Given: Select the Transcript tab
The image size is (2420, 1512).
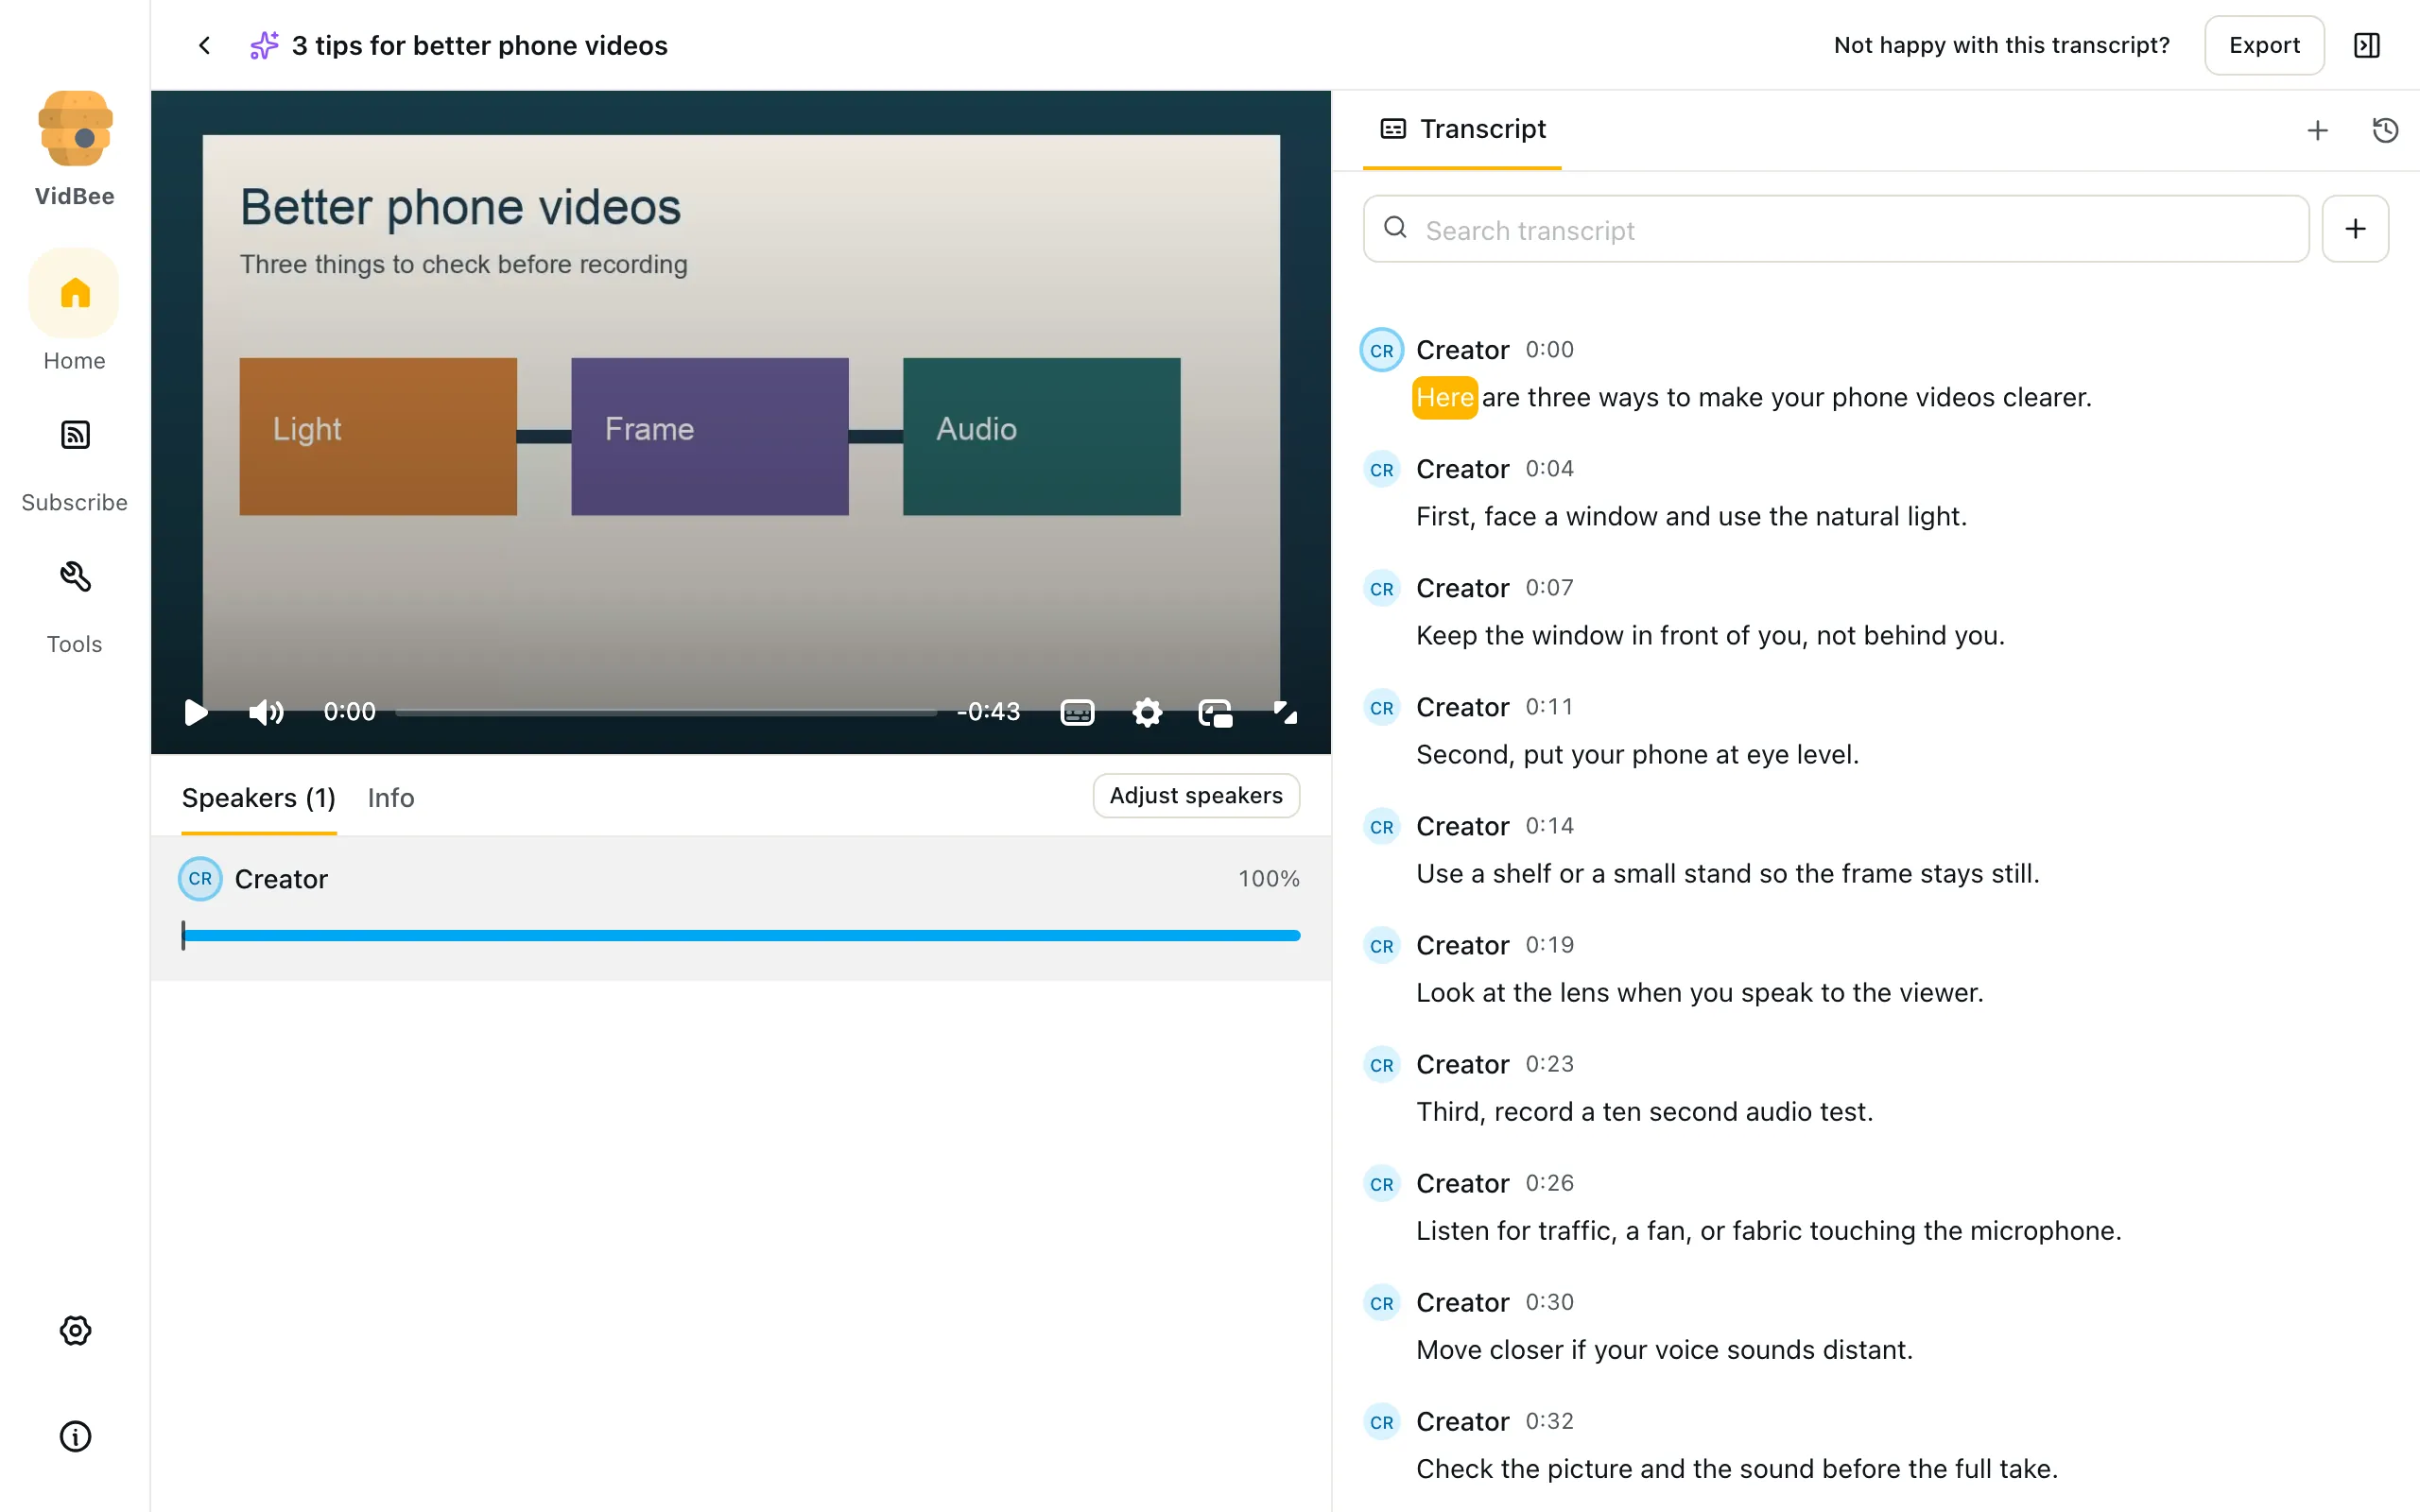Looking at the screenshot, I should pyautogui.click(x=1462, y=129).
